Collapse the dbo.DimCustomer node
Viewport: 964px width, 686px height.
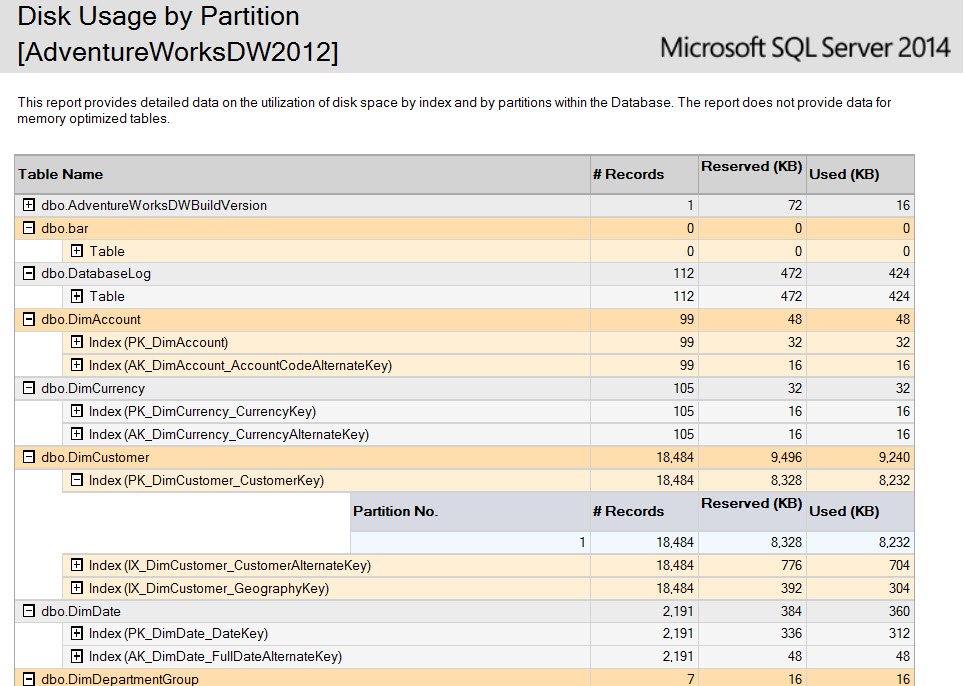tap(29, 457)
